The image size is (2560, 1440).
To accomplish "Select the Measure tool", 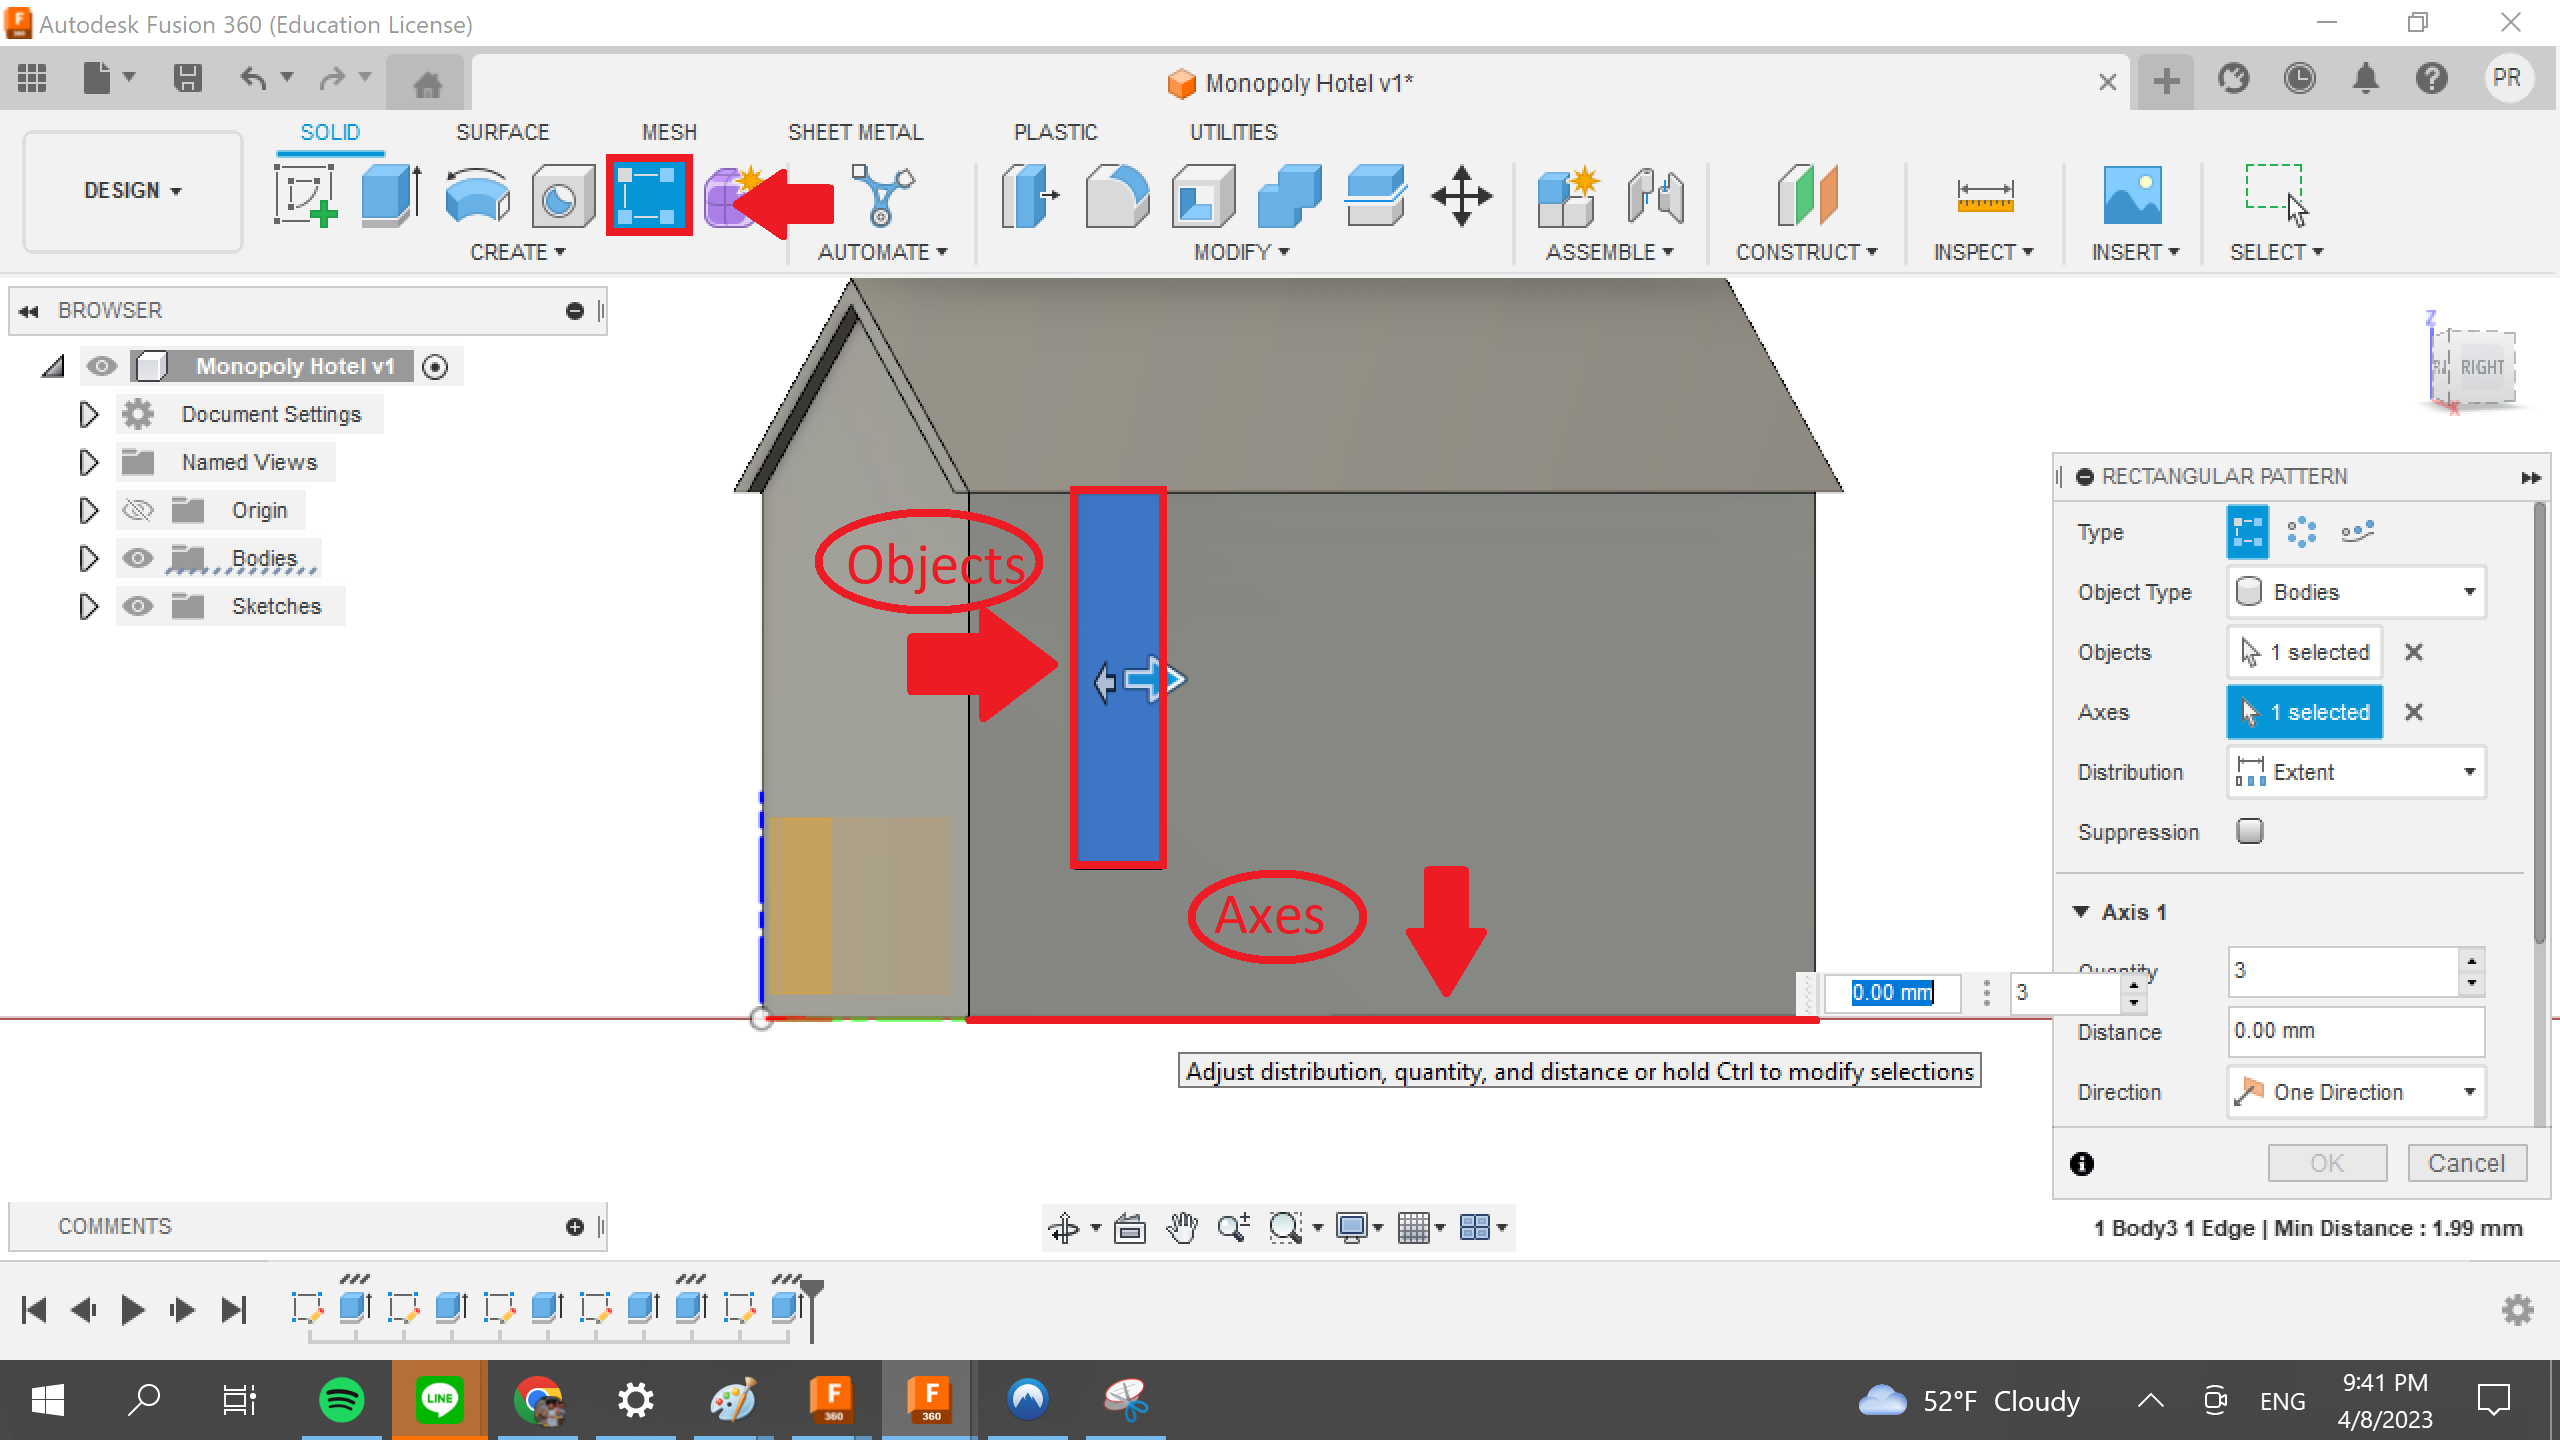I will [x=1985, y=195].
